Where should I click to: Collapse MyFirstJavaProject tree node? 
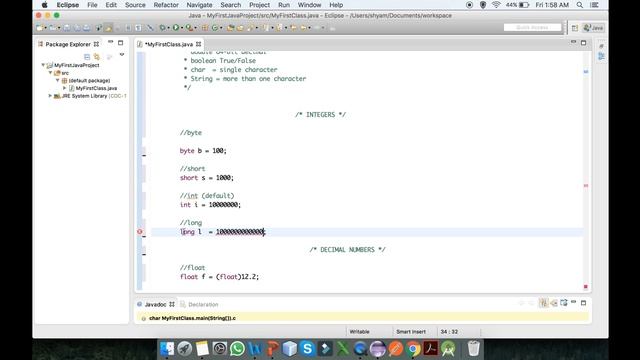pos(43,65)
